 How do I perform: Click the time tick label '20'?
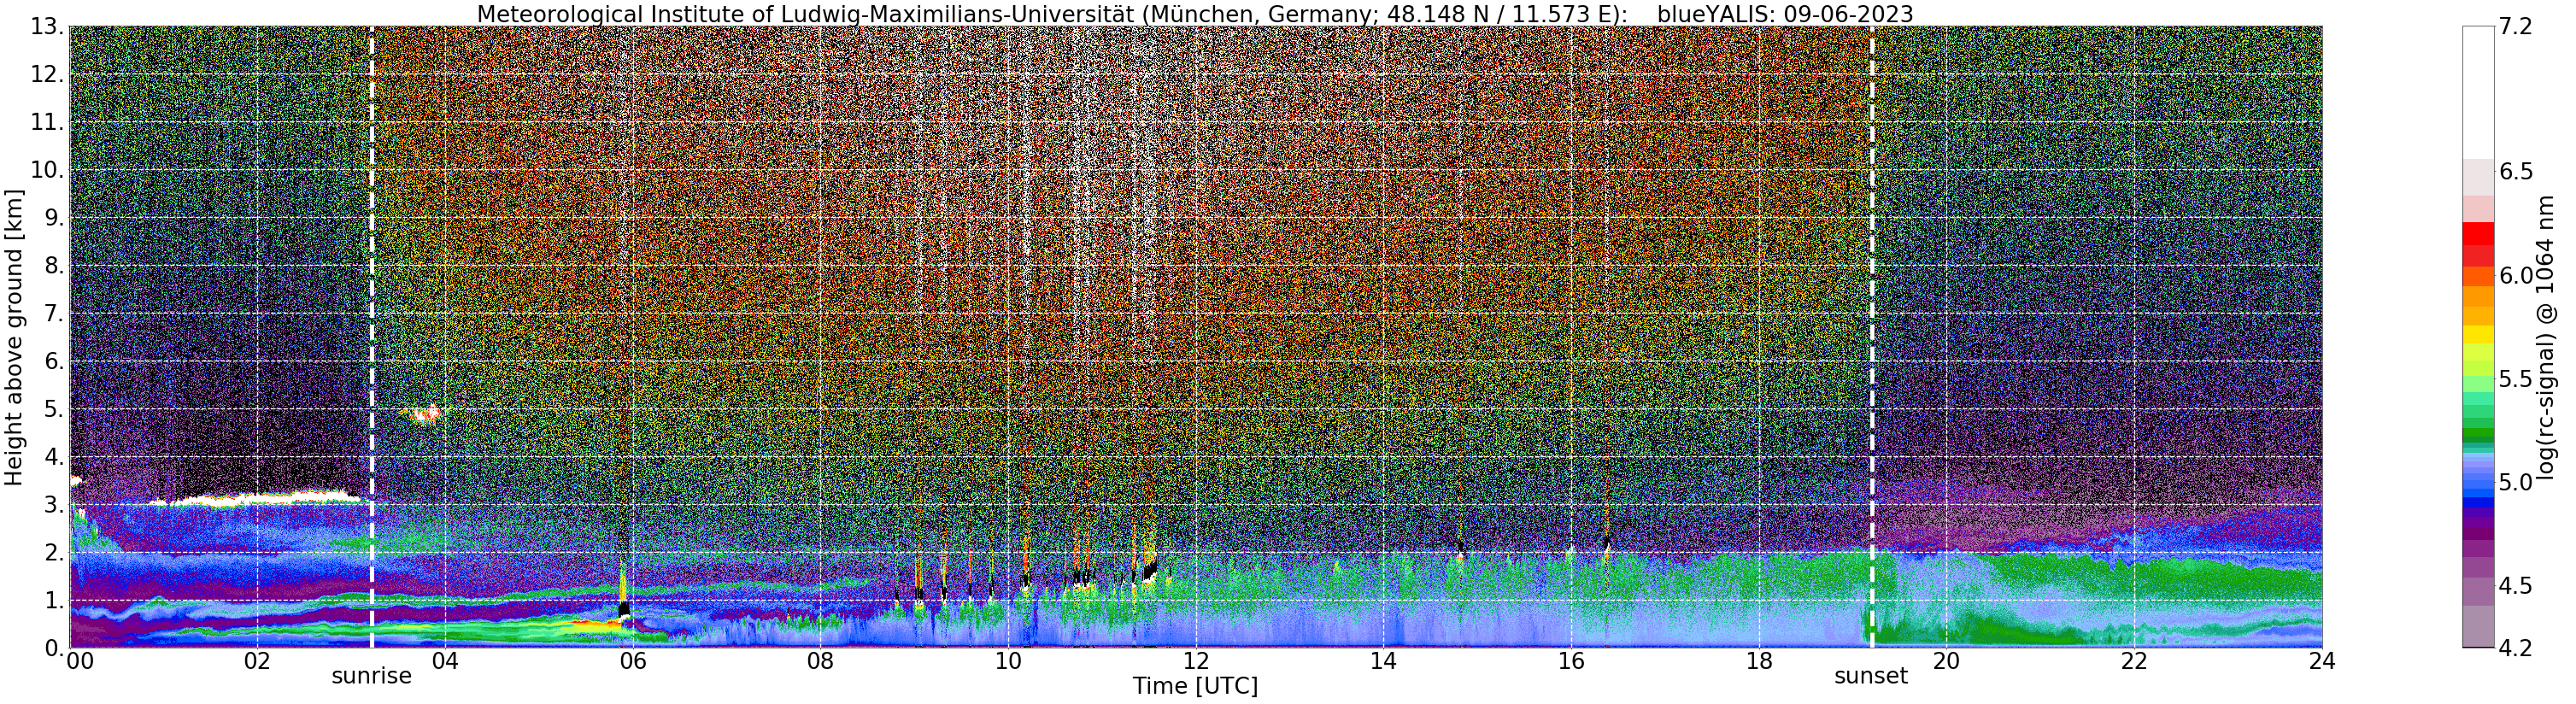pos(1946,661)
